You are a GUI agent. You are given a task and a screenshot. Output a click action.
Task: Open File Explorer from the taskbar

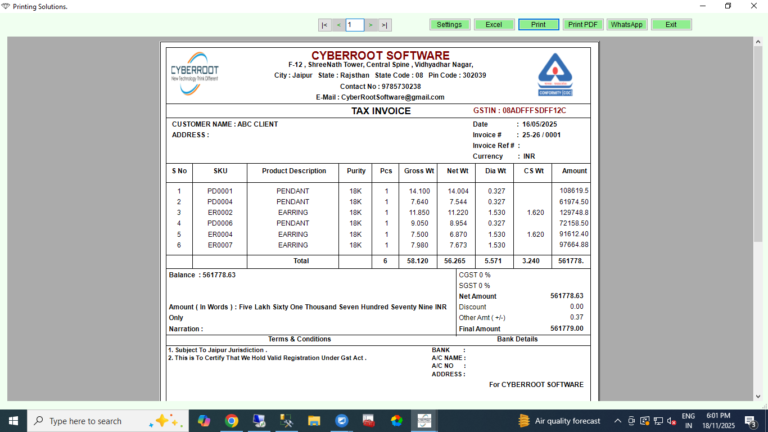[x=314, y=421]
